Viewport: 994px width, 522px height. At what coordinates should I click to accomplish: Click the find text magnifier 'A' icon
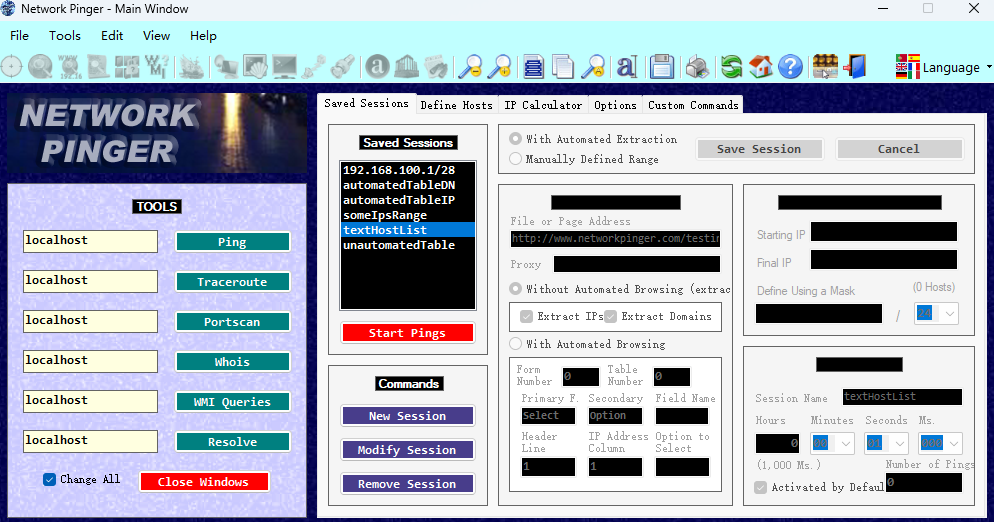(x=593, y=67)
